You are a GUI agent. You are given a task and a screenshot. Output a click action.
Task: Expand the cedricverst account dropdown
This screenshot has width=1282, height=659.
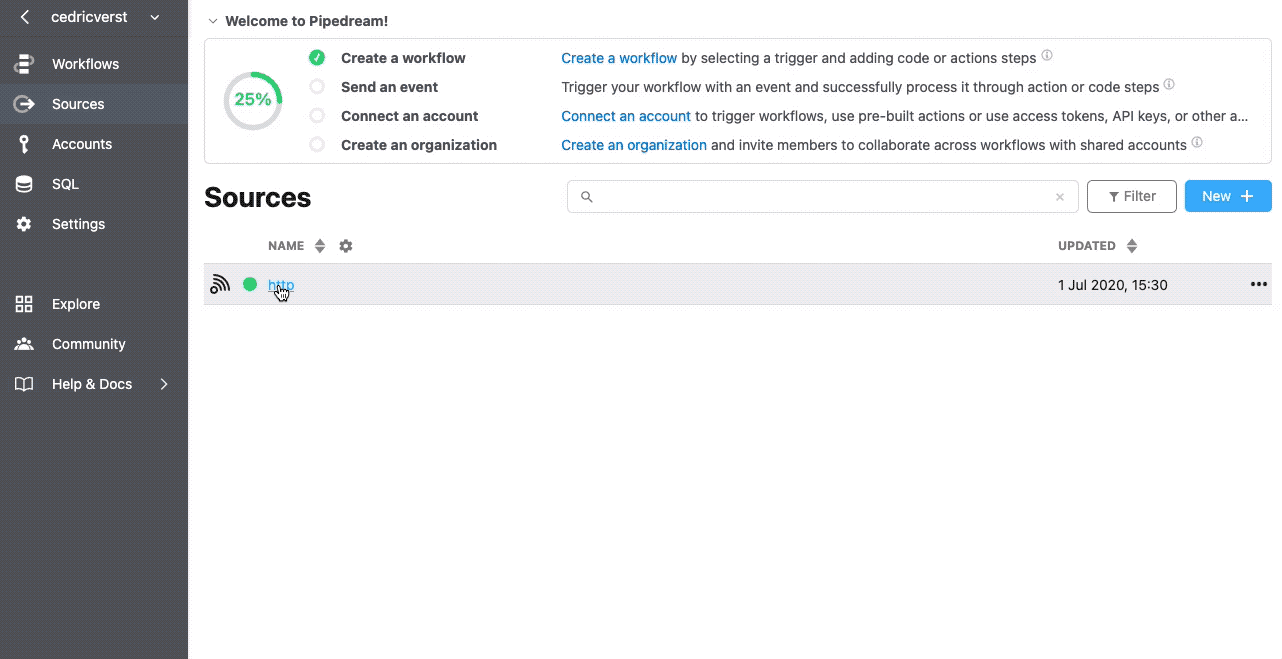coord(154,17)
